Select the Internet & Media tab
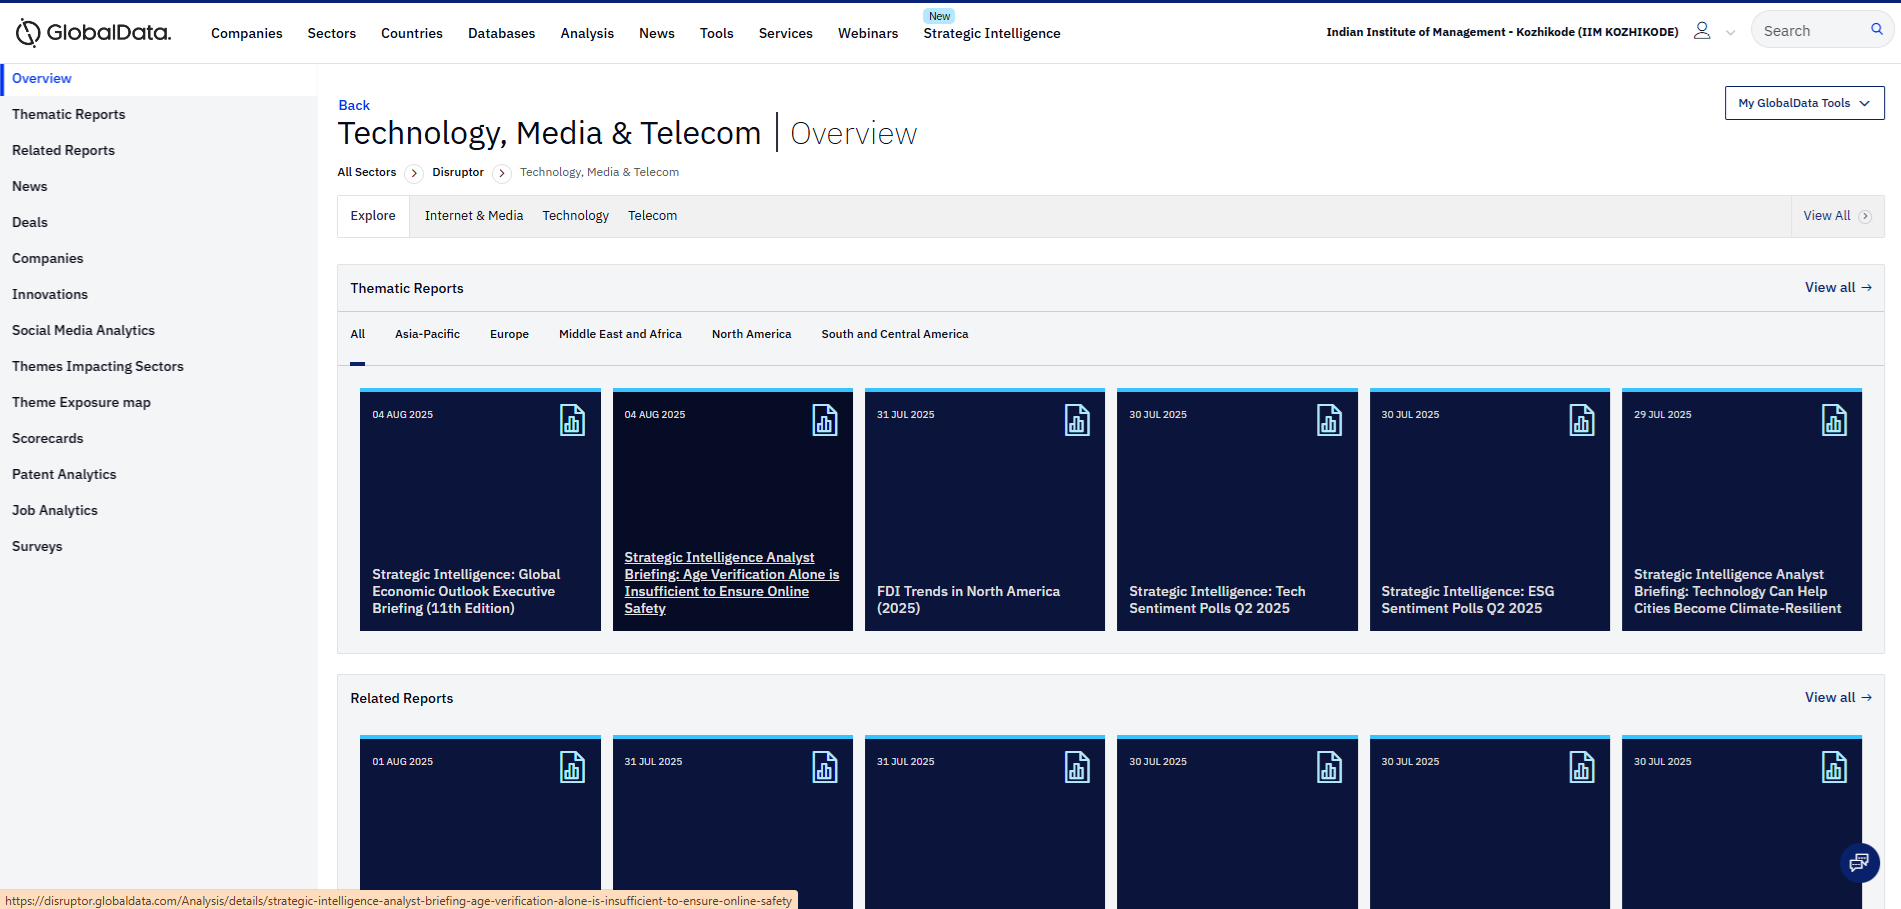The width and height of the screenshot is (1901, 909). pos(474,216)
